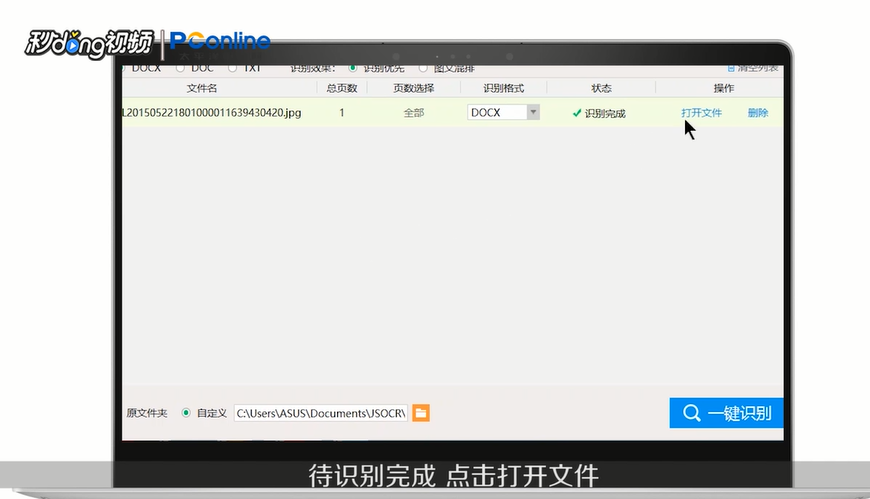Click the 原文件夹 label

(146, 413)
